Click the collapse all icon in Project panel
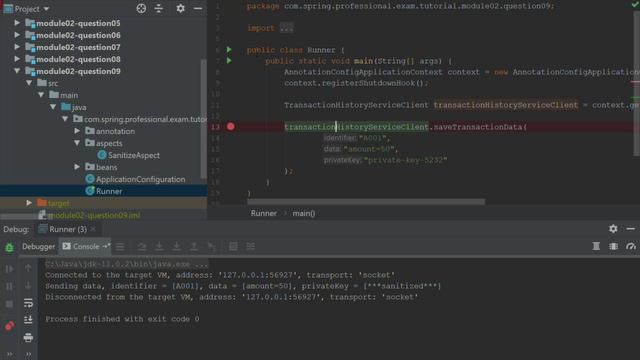Viewport: 640px width, 360px height. 159,9
